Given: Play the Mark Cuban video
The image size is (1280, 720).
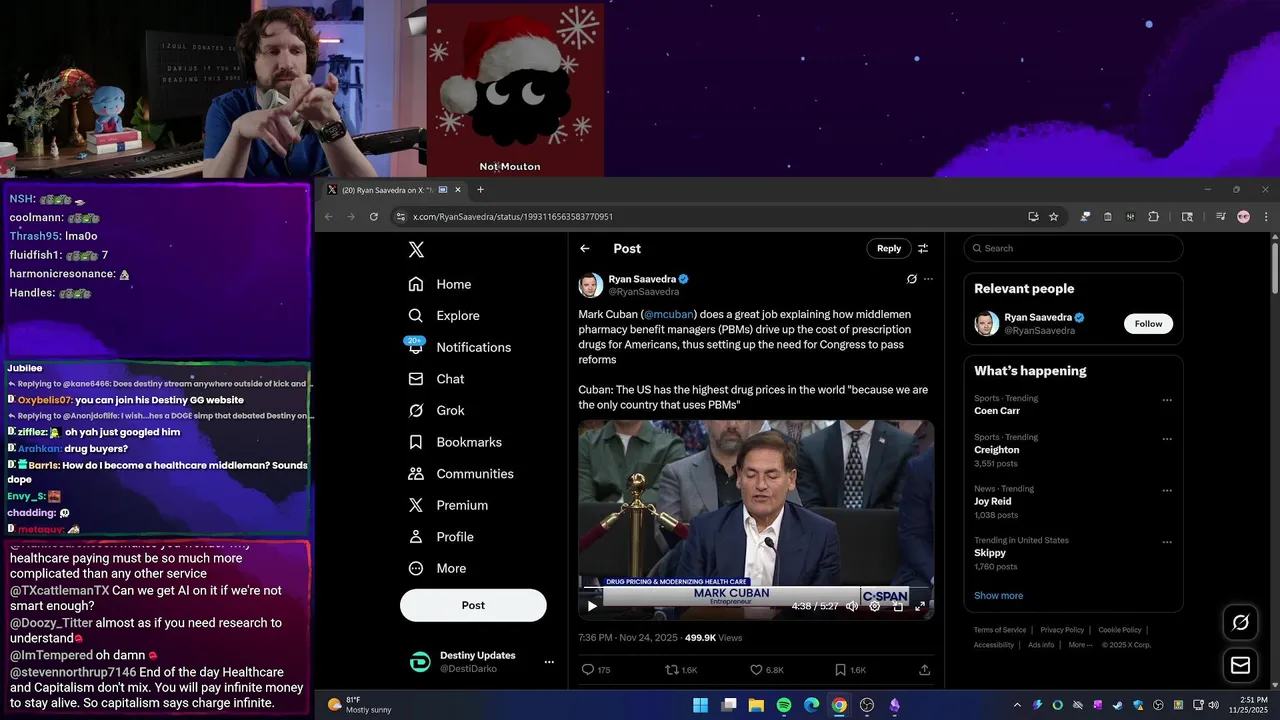Looking at the screenshot, I should pyautogui.click(x=591, y=606).
